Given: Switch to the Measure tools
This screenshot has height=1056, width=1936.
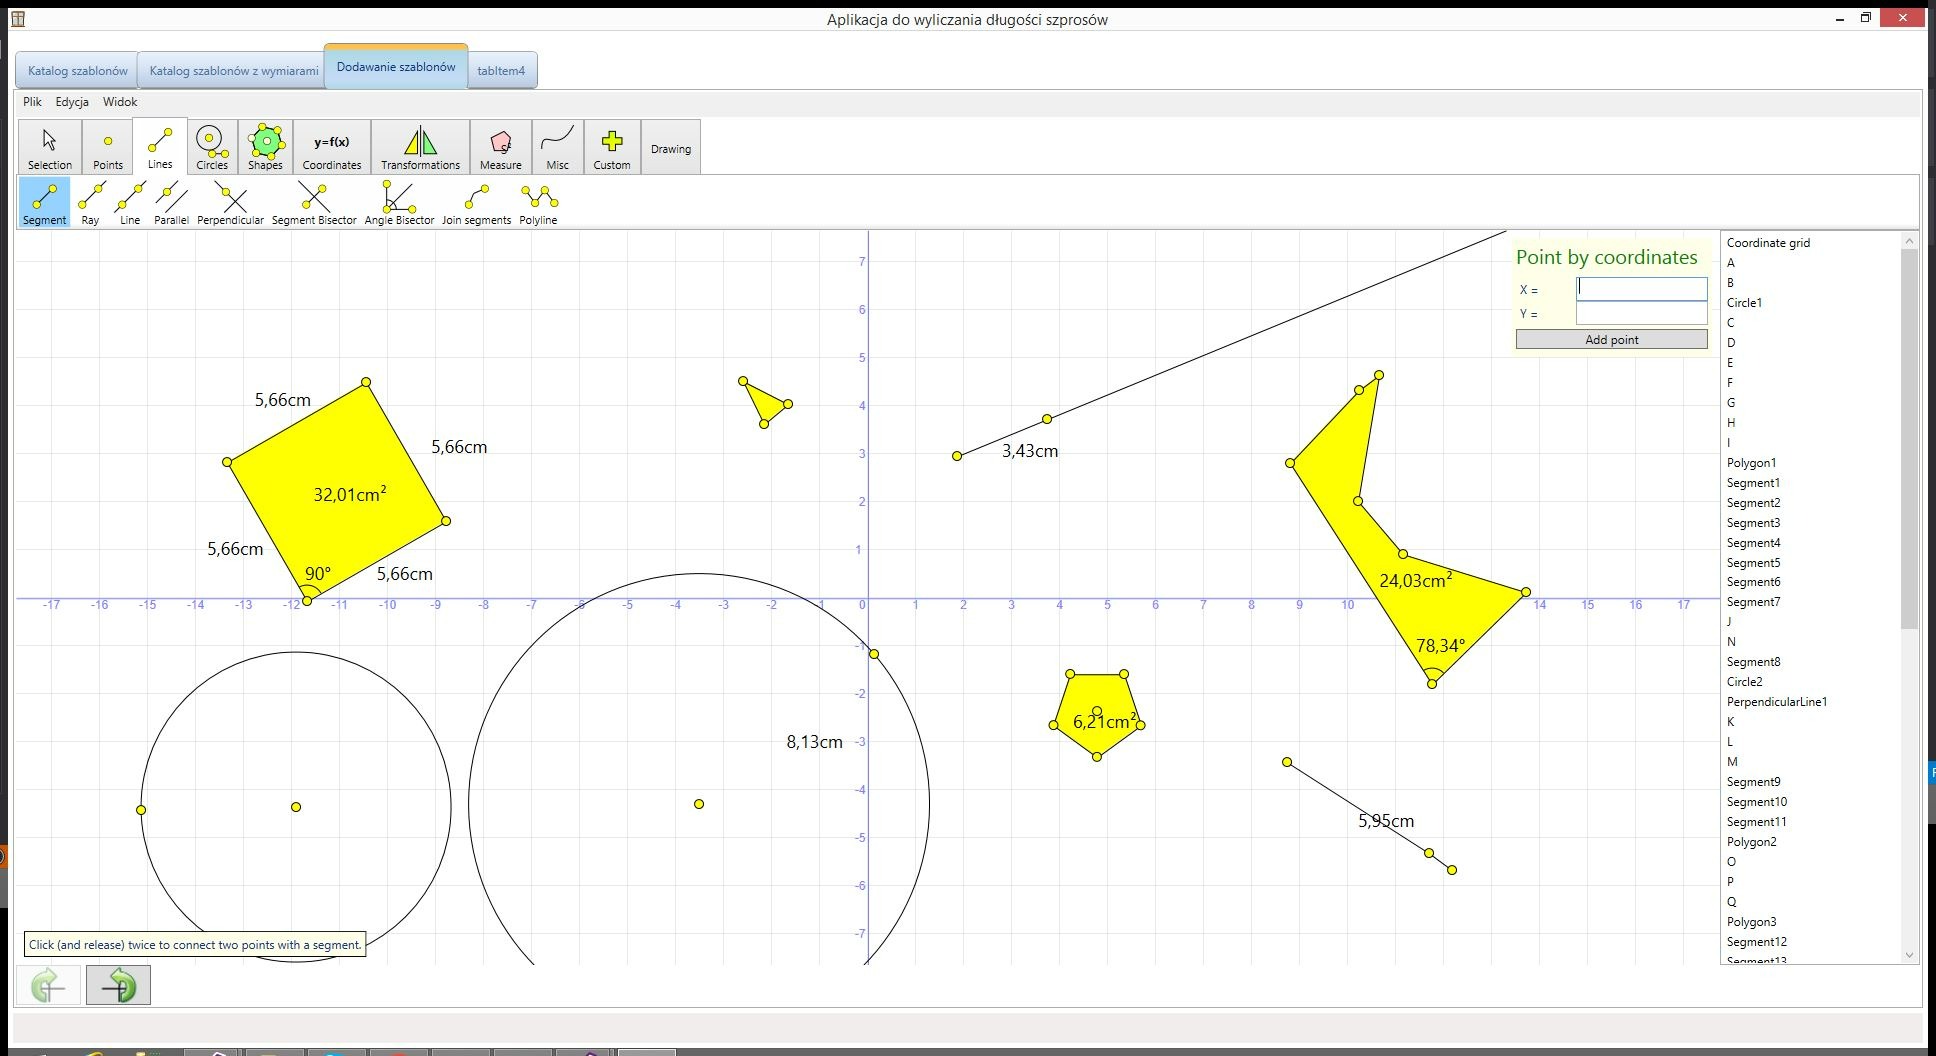Looking at the screenshot, I should click(x=500, y=147).
